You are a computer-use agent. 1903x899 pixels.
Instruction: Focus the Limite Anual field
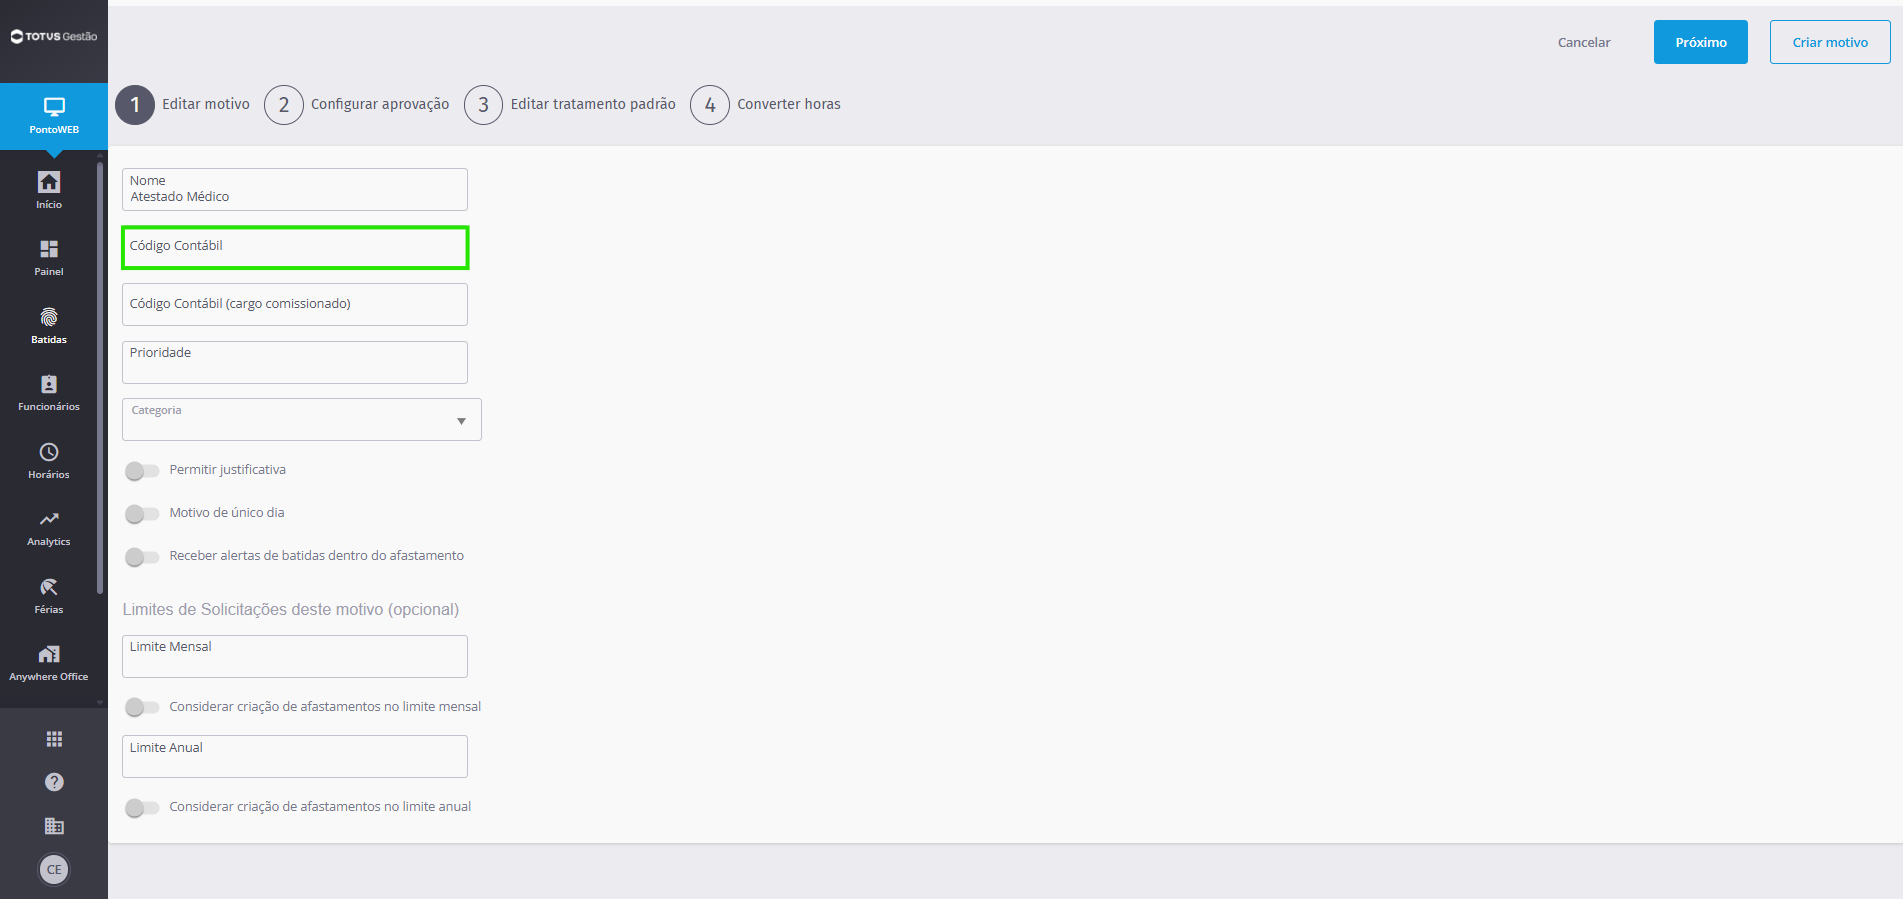click(295, 756)
